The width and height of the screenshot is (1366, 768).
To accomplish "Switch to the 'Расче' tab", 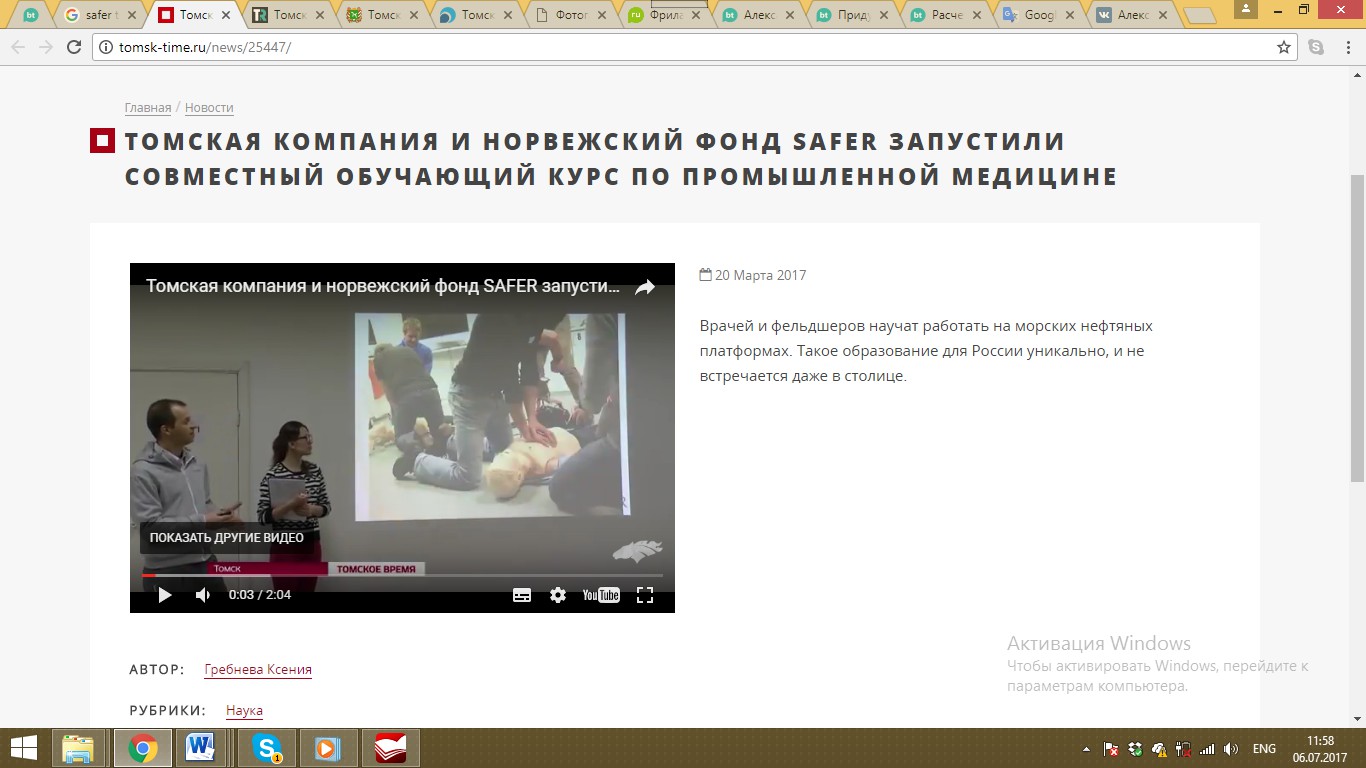I will (x=945, y=15).
